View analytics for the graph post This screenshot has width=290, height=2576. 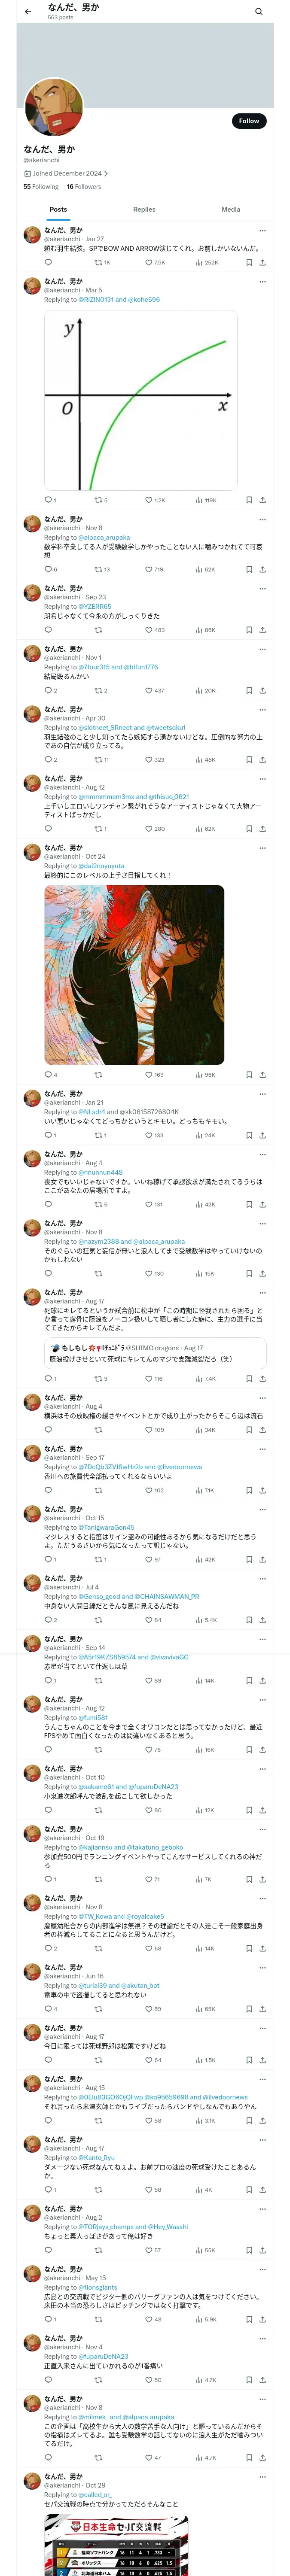(x=206, y=500)
